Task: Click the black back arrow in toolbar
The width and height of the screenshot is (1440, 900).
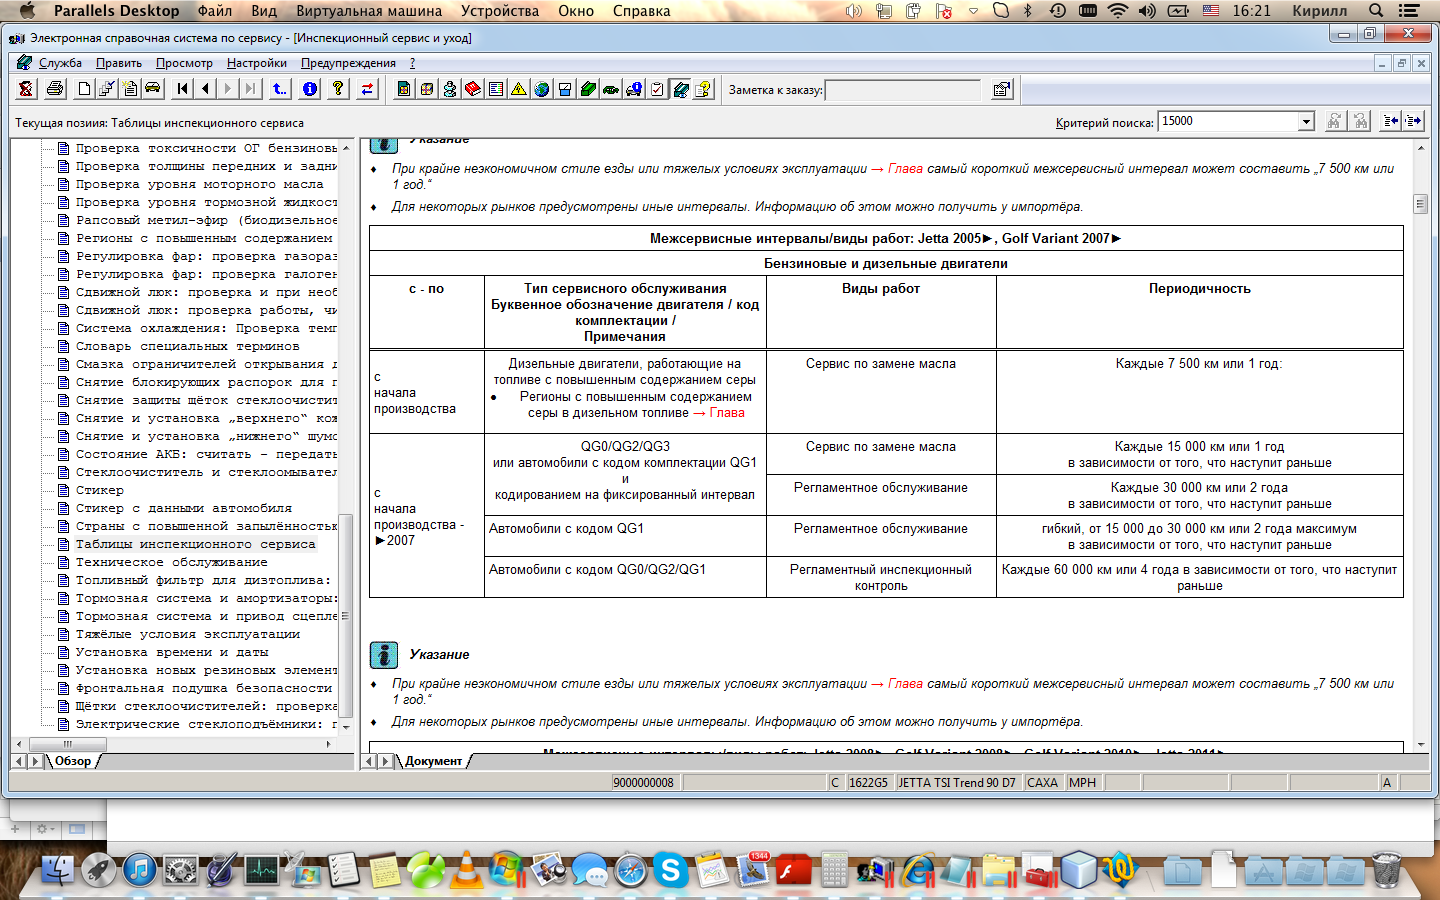Action: click(205, 89)
